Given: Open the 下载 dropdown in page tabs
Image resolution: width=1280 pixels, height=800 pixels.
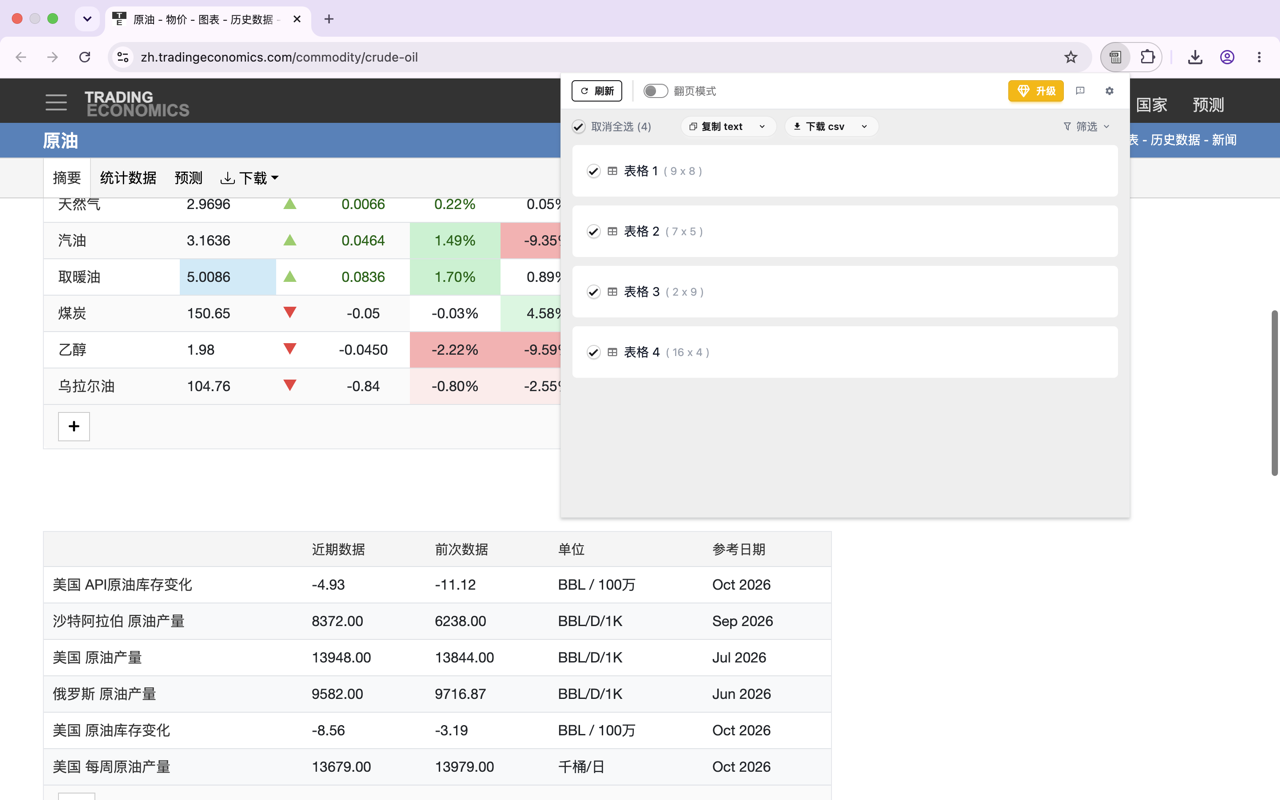Looking at the screenshot, I should [250, 178].
